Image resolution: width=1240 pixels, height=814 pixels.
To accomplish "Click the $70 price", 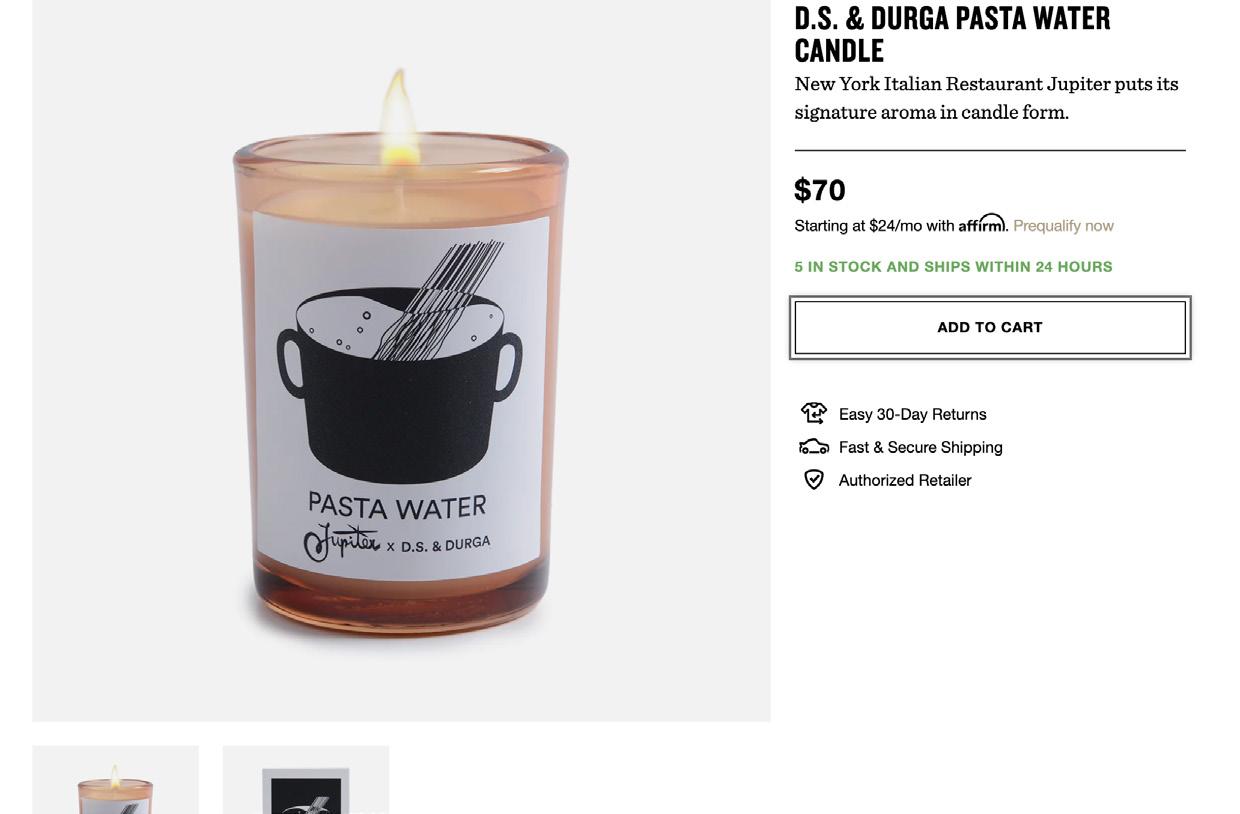I will pyautogui.click(x=820, y=190).
